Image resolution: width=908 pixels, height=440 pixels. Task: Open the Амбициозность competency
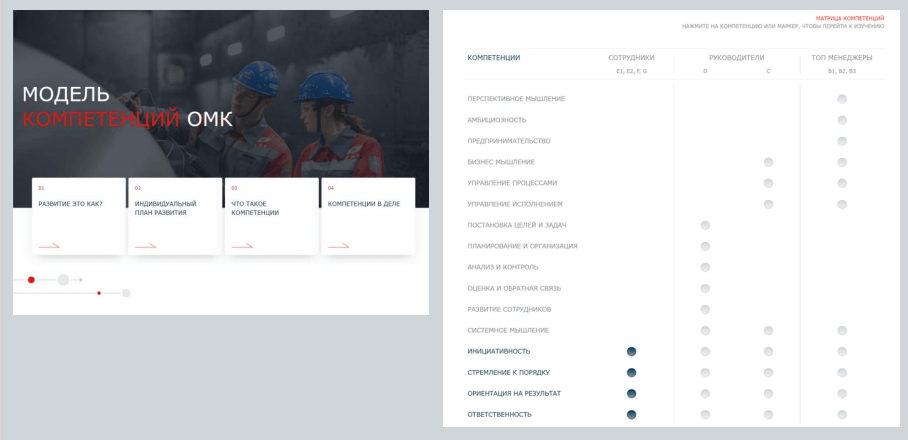(496, 120)
